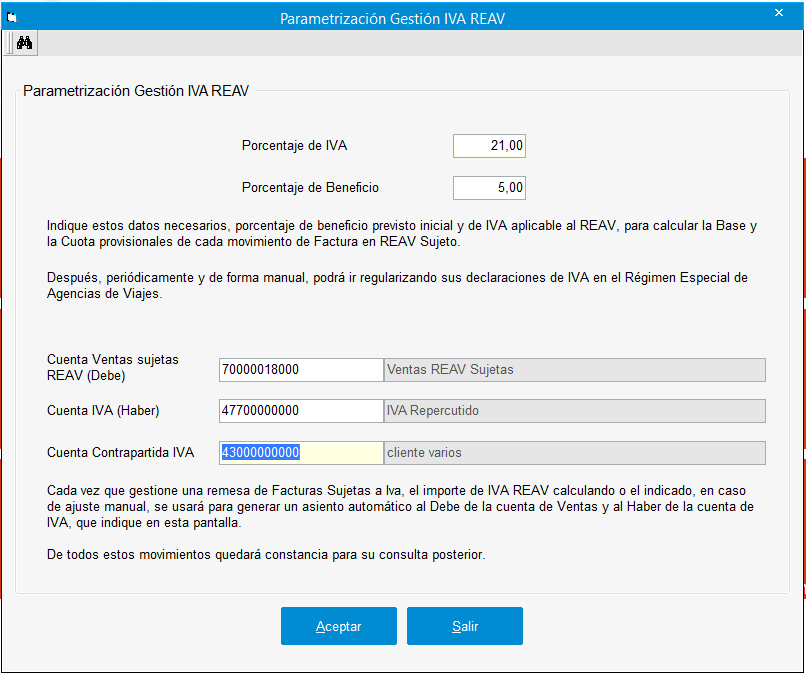The image size is (806, 674).
Task: Click the window title bar text
Action: pyautogui.click(x=399, y=18)
